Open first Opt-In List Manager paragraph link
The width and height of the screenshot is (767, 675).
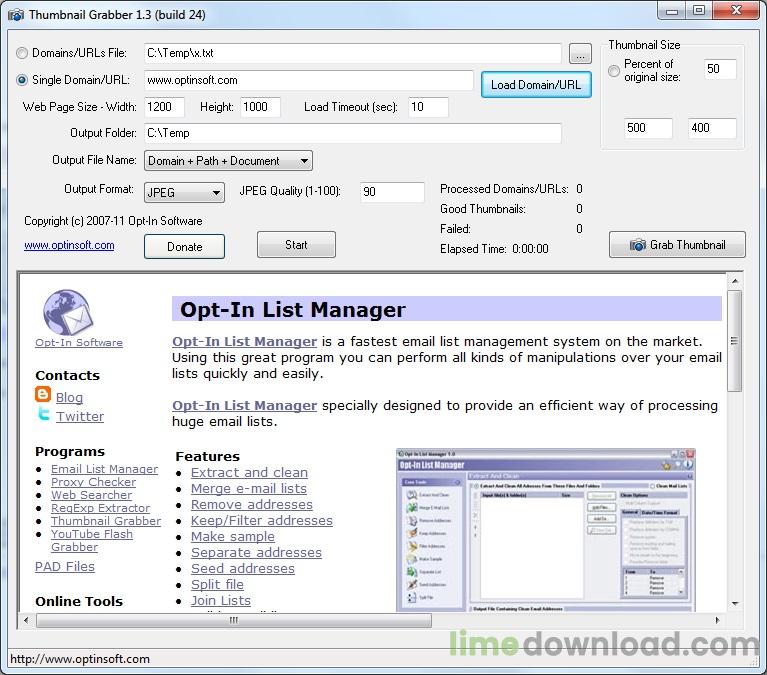tap(245, 341)
